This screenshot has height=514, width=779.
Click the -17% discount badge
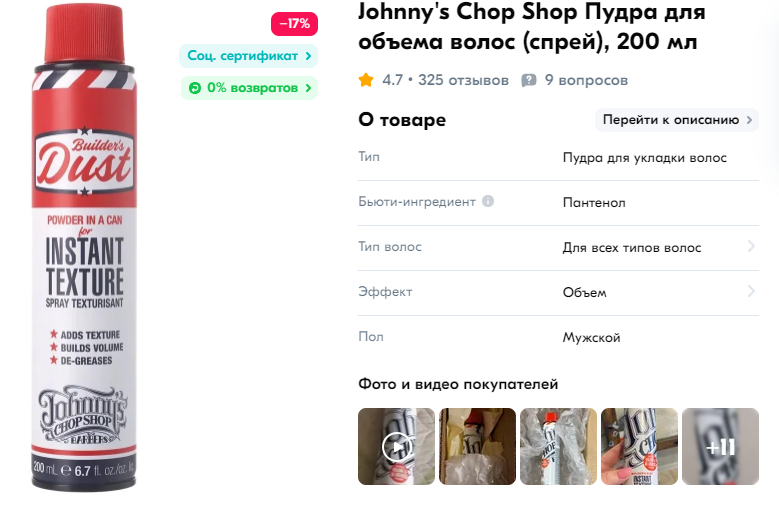click(294, 24)
